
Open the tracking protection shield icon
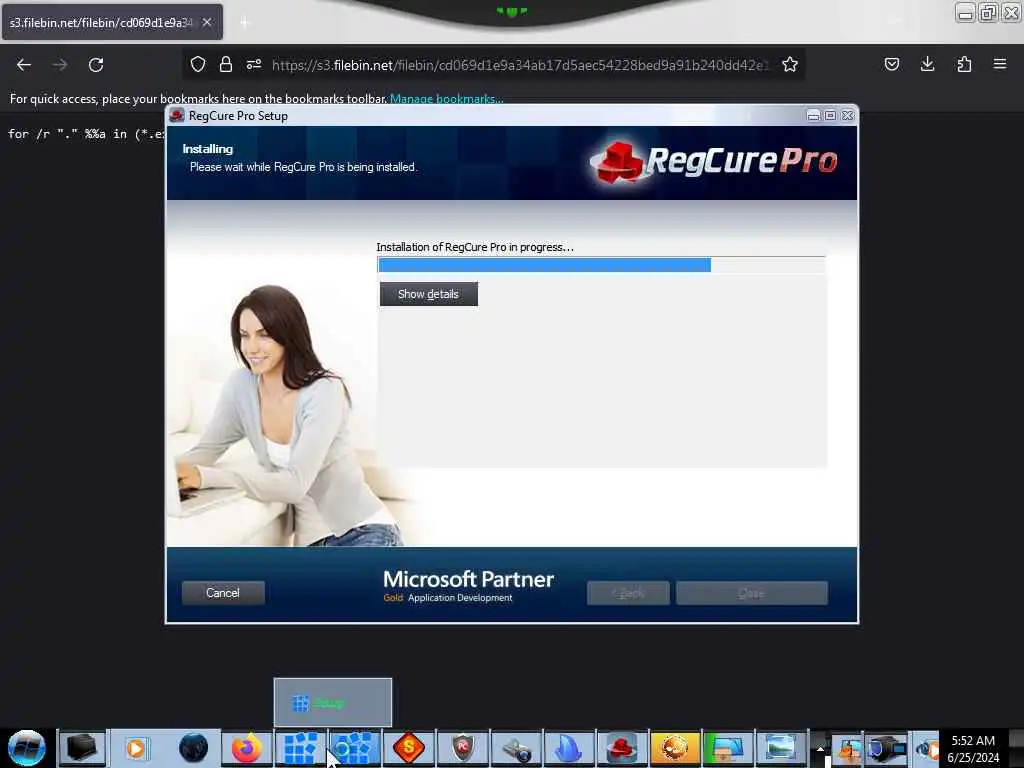coord(198,64)
